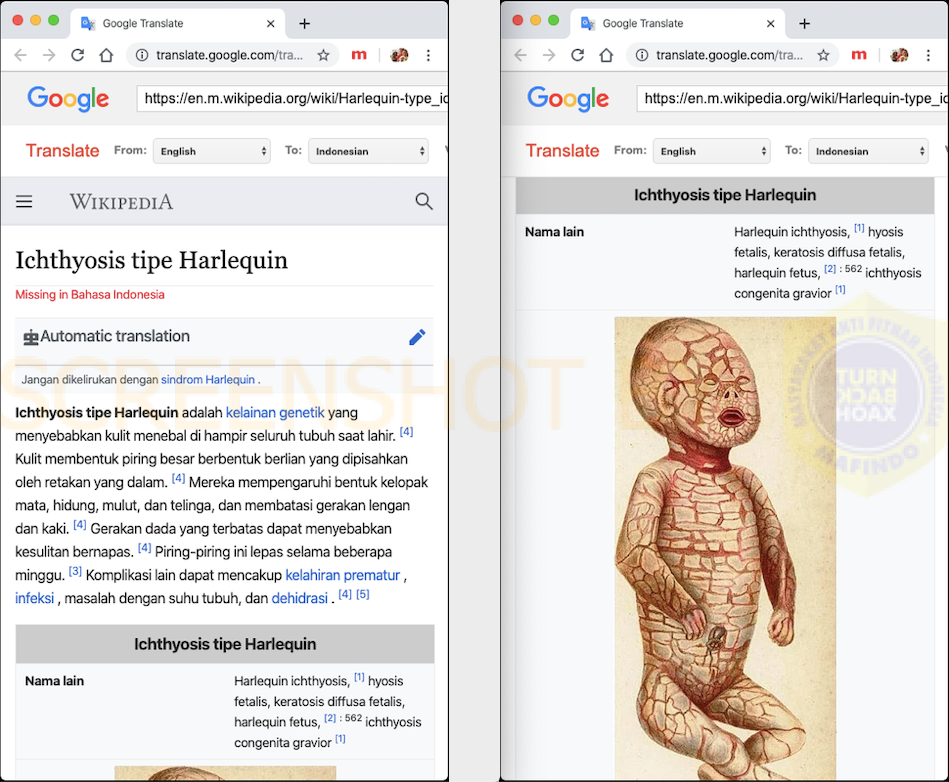Viewport: 949px width, 782px height.
Task: Select the Google Translate tab in left window
Action: (x=177, y=24)
